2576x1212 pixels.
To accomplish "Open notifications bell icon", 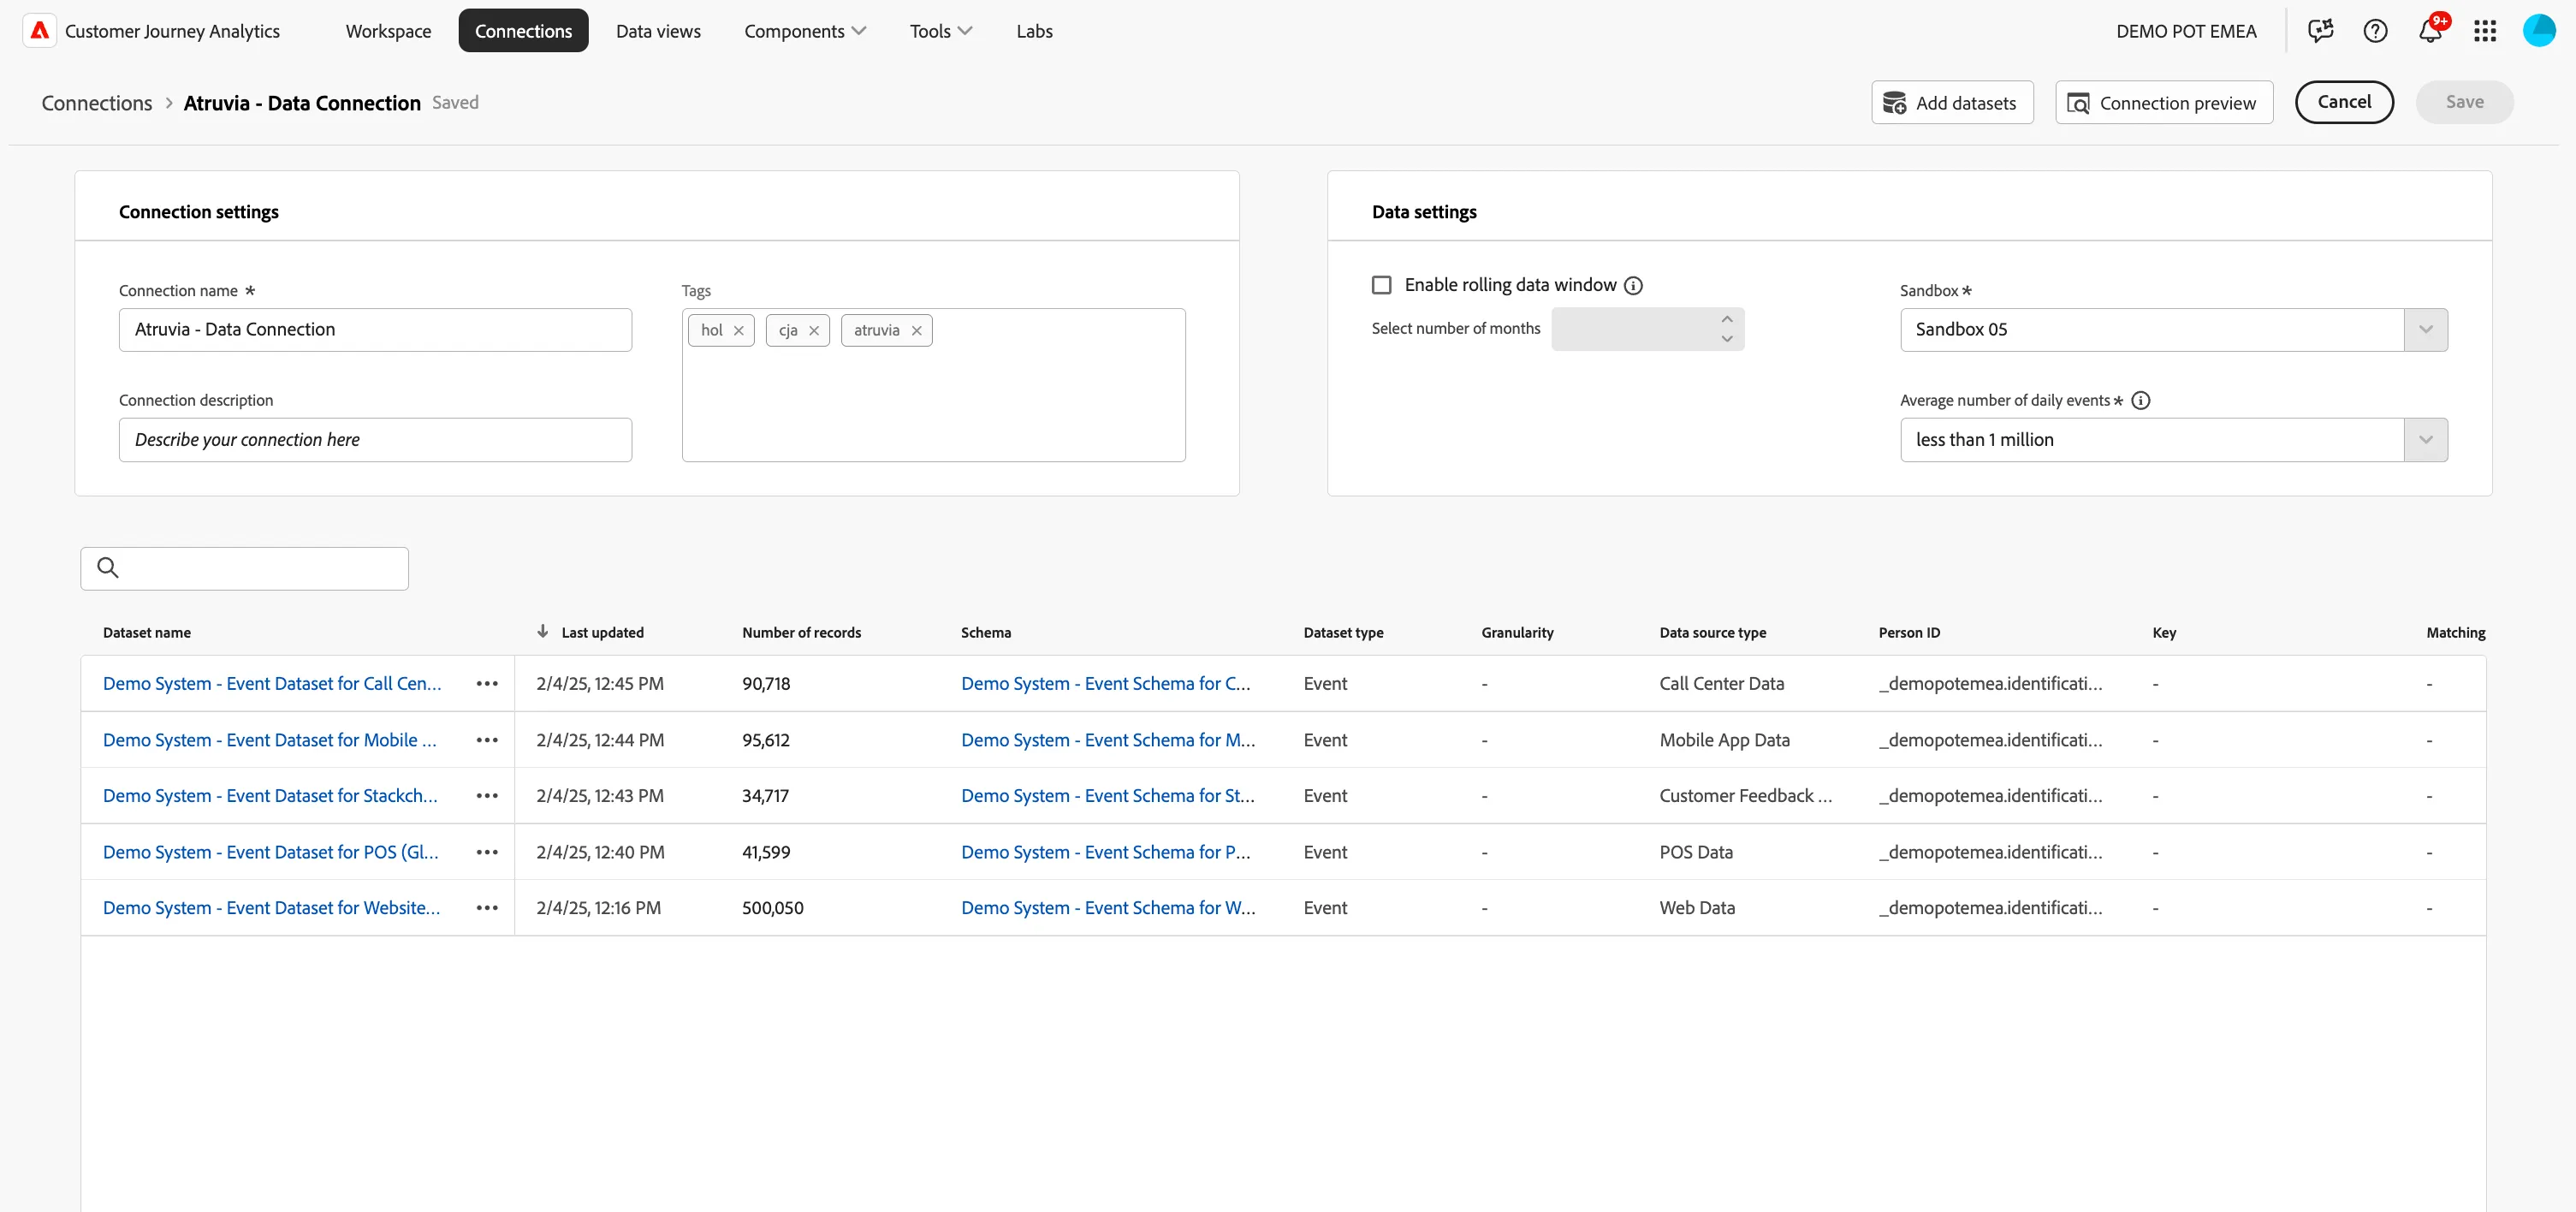I will pyautogui.click(x=2430, y=31).
